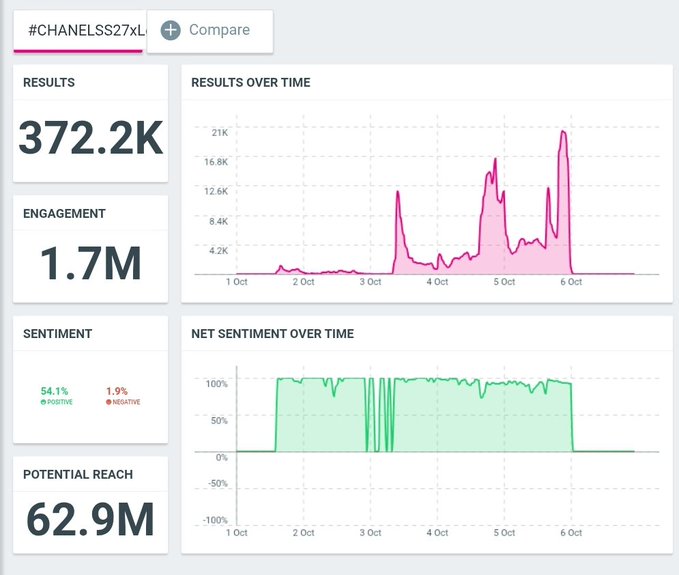This screenshot has height=575, width=679.
Task: Click 5 Oct label under sentiment chart
Action: click(504, 533)
